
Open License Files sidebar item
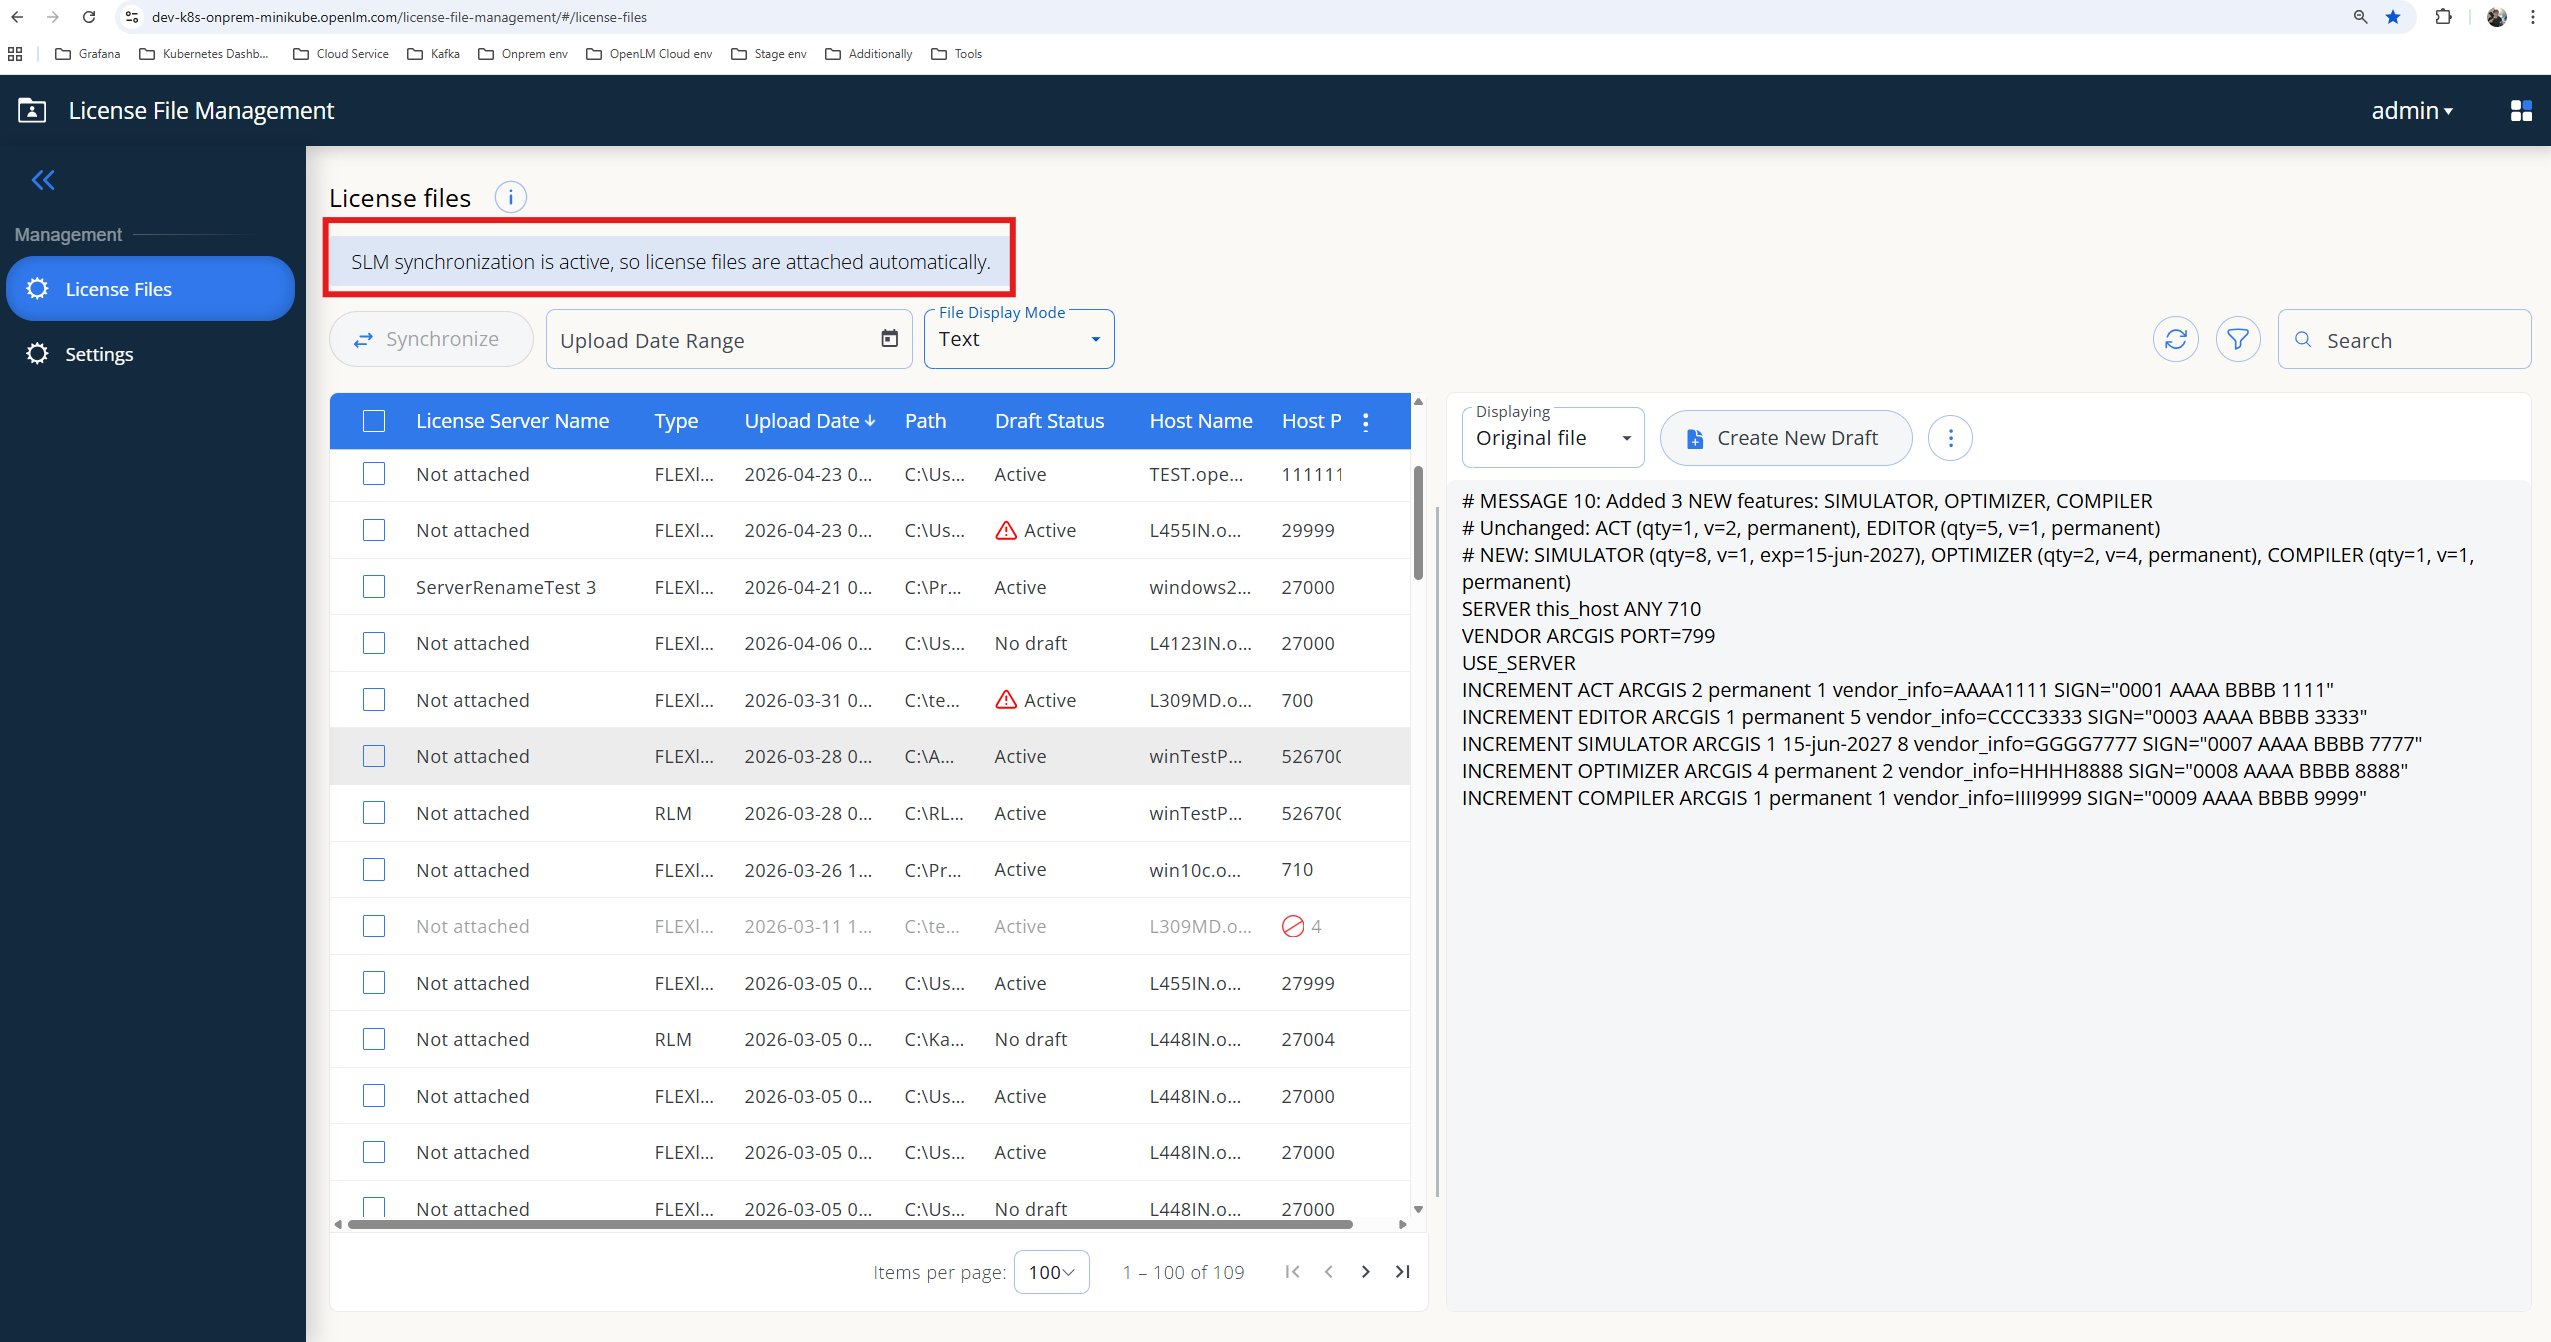tap(150, 289)
